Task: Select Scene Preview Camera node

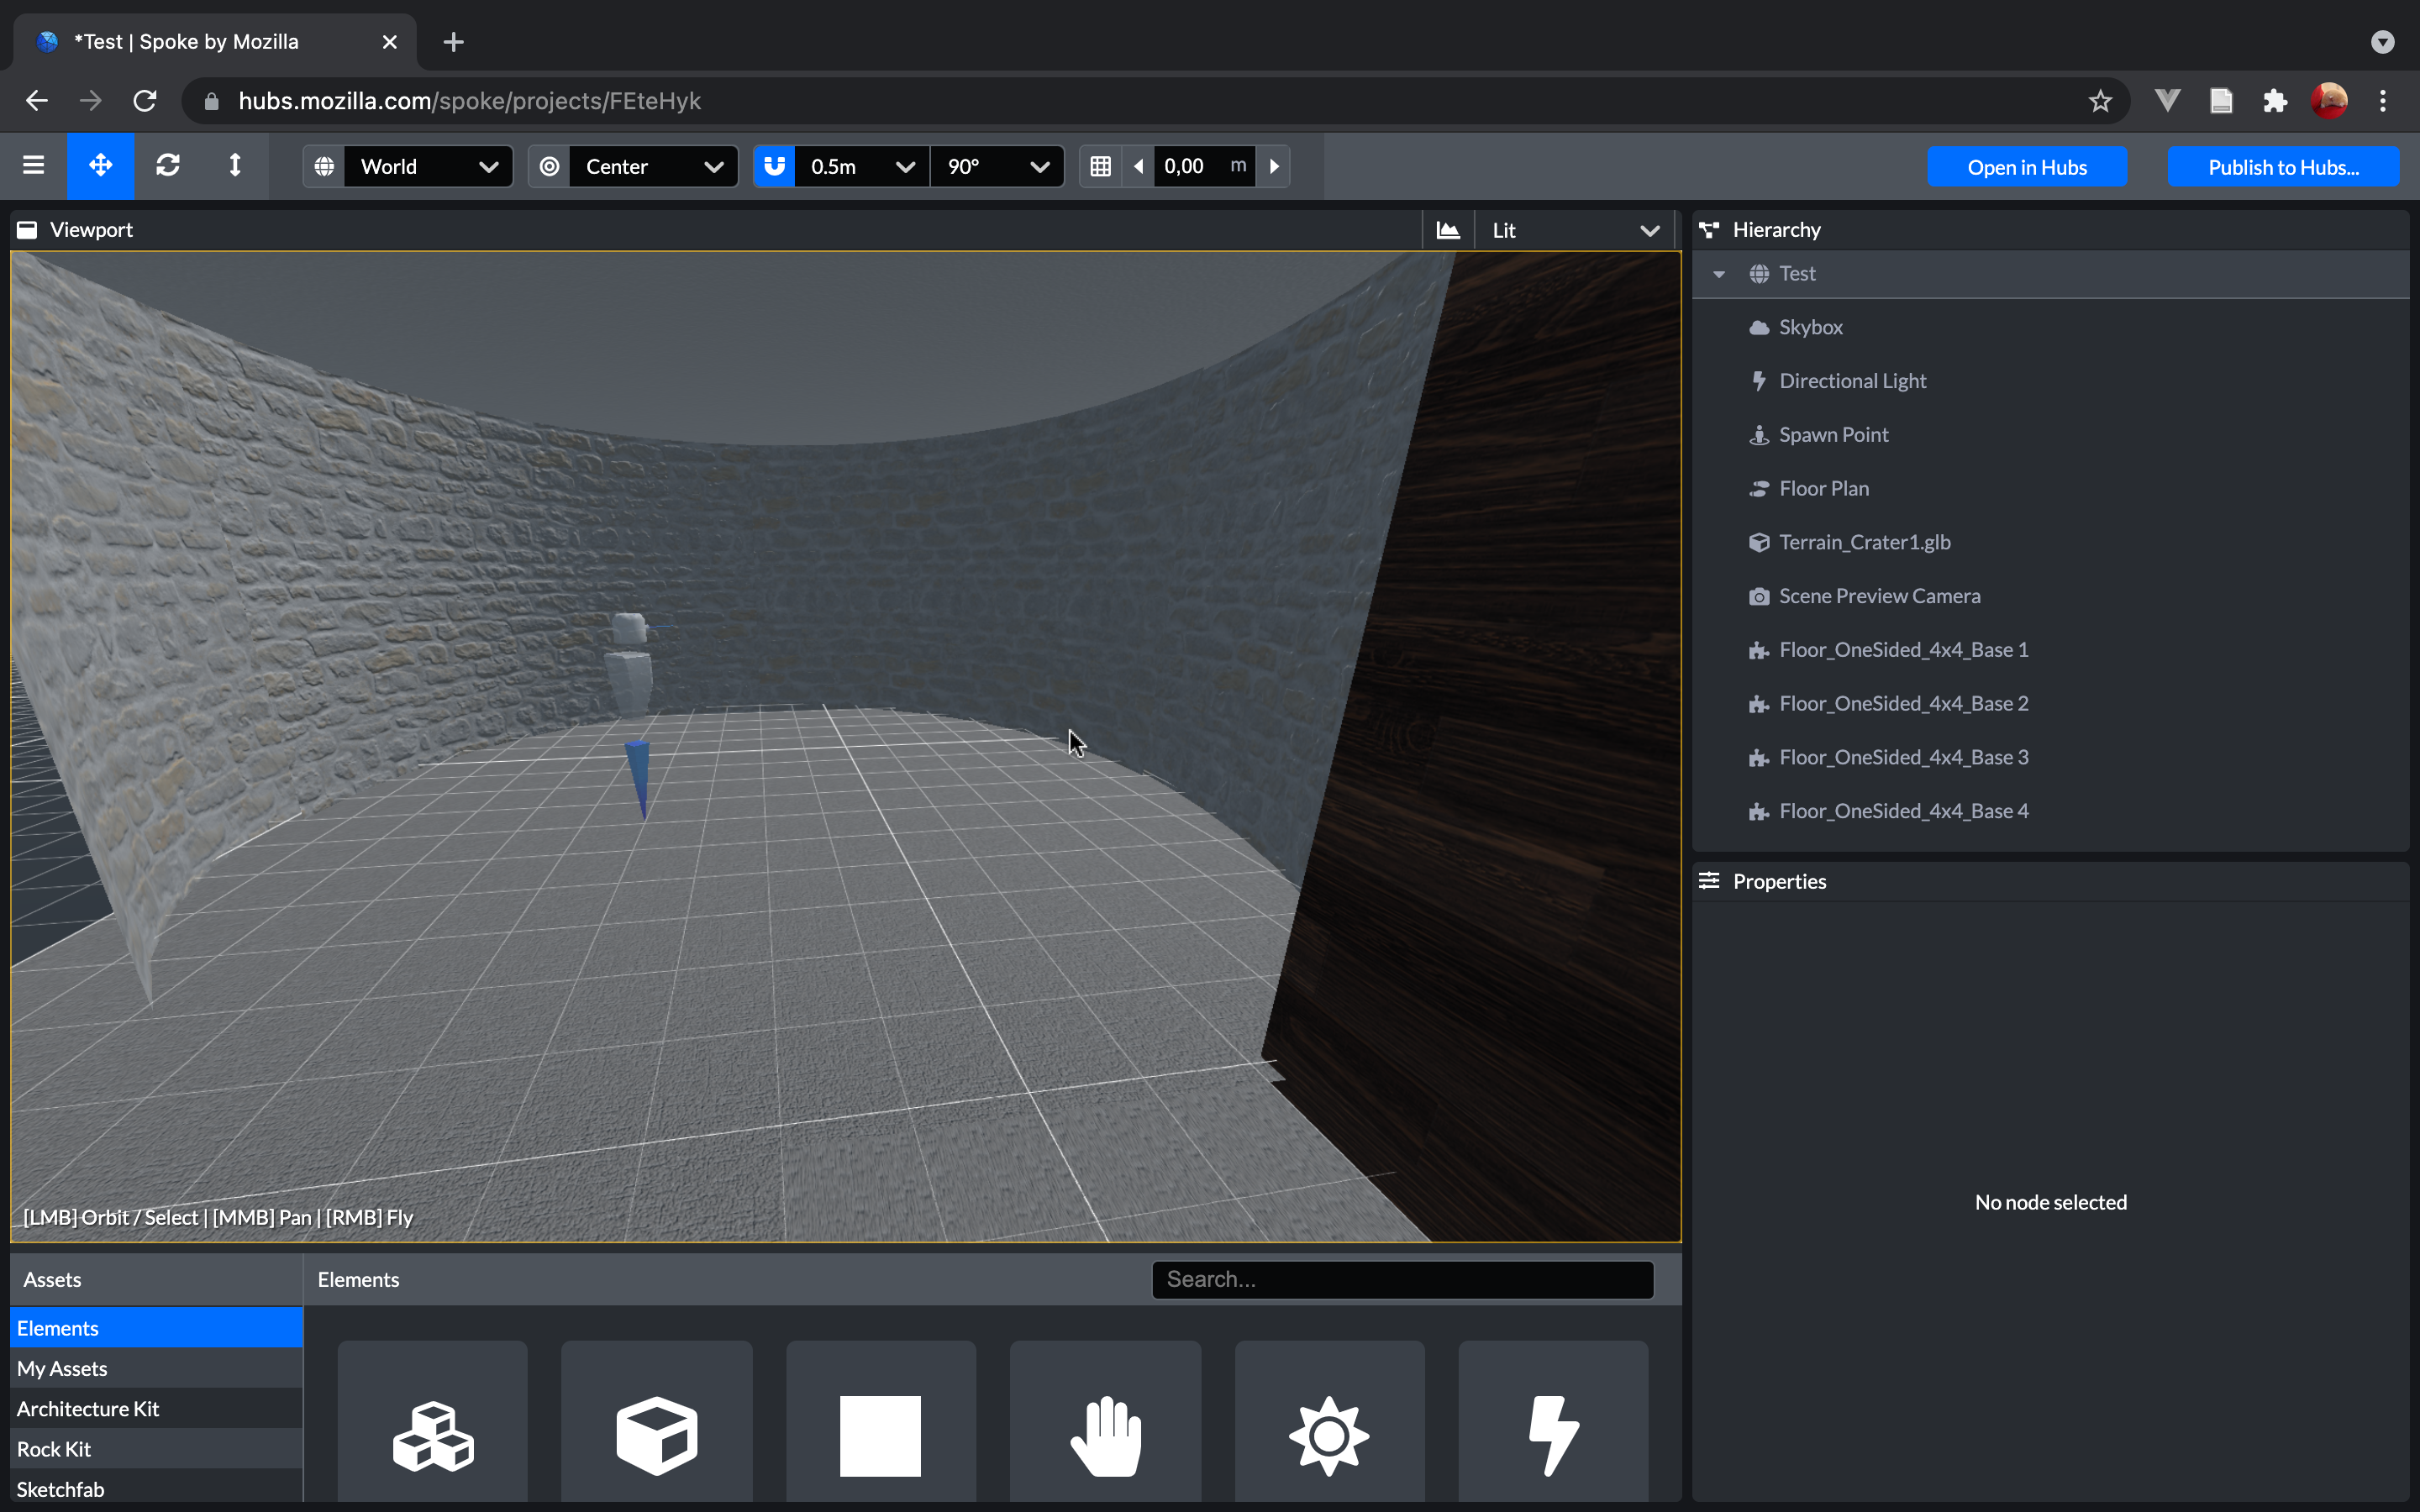Action: pyautogui.click(x=2050, y=596)
